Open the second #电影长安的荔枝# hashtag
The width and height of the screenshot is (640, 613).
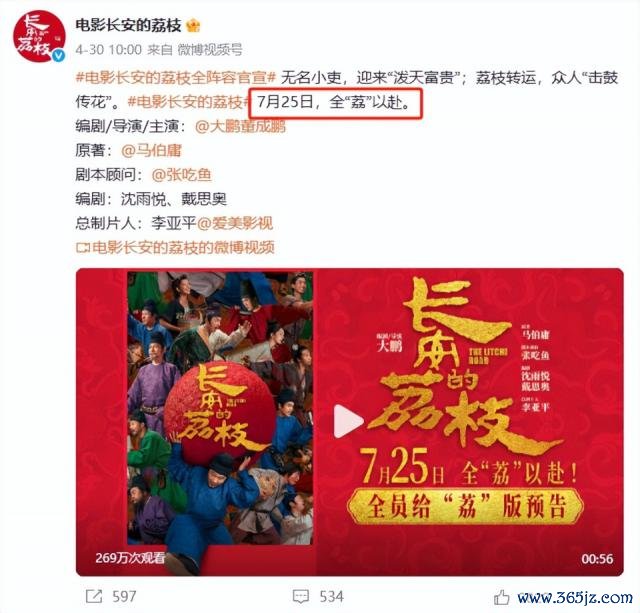pos(189,102)
